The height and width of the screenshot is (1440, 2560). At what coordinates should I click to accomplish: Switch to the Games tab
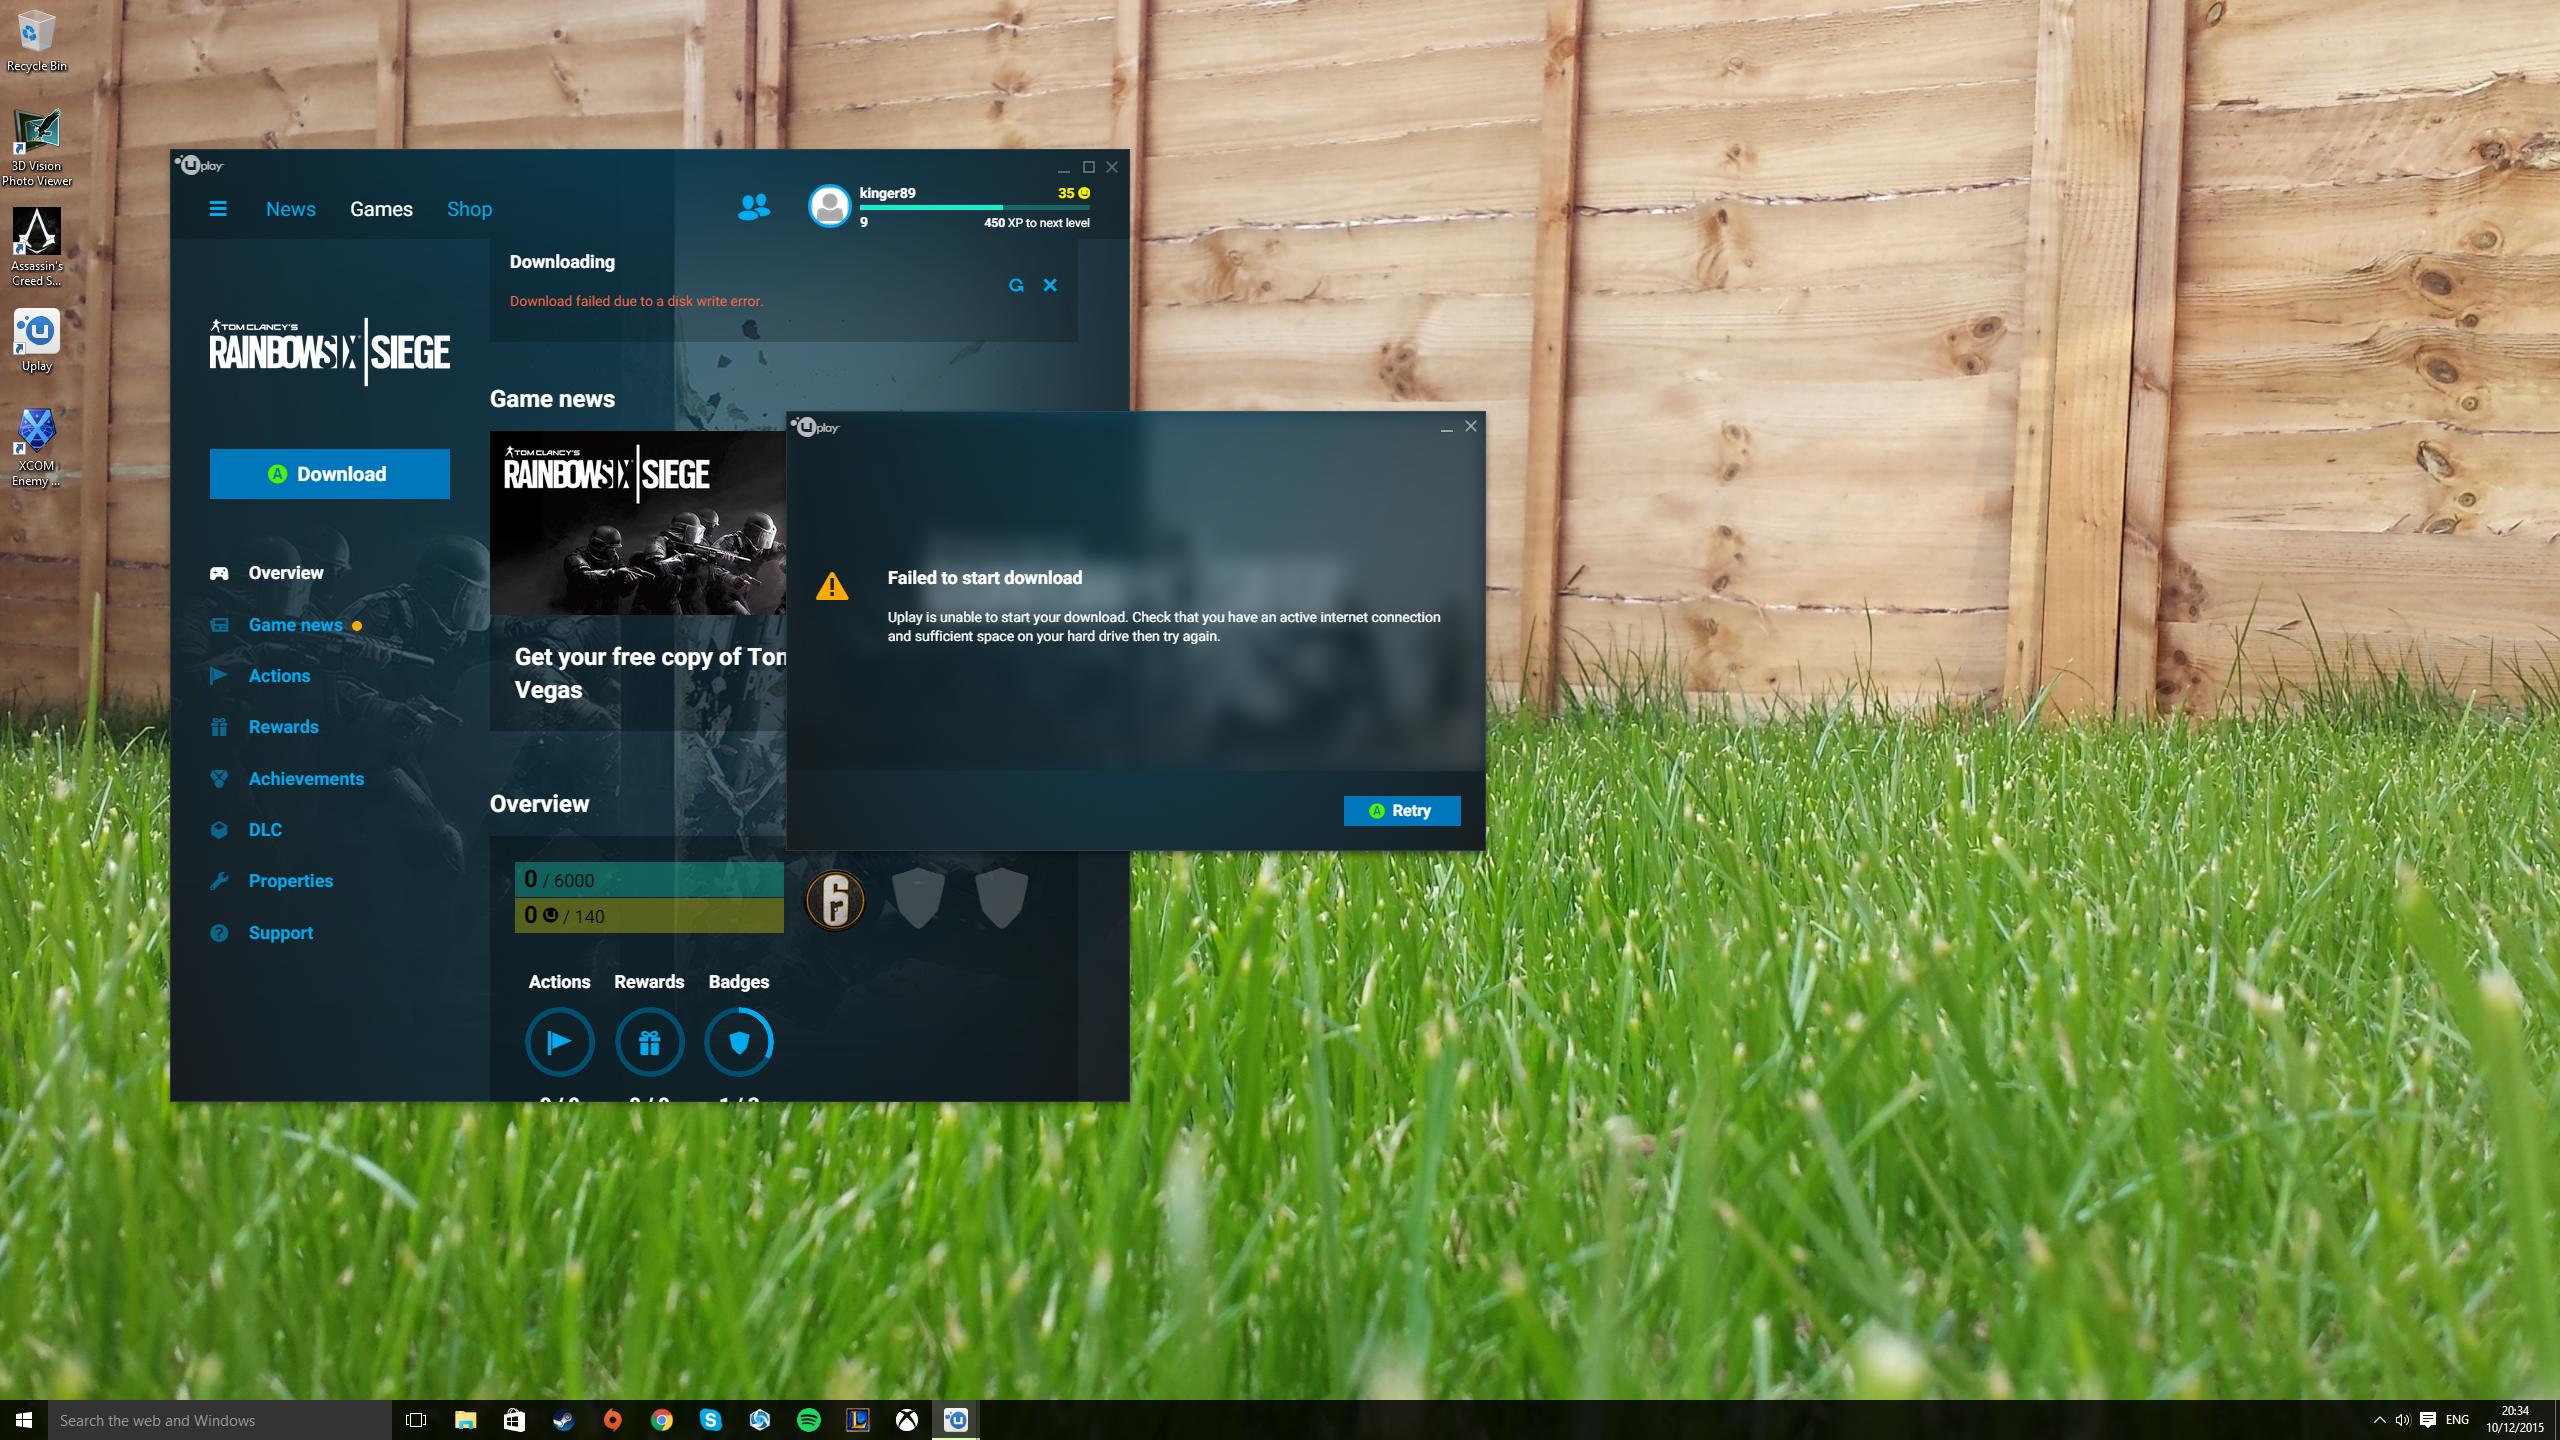click(381, 209)
